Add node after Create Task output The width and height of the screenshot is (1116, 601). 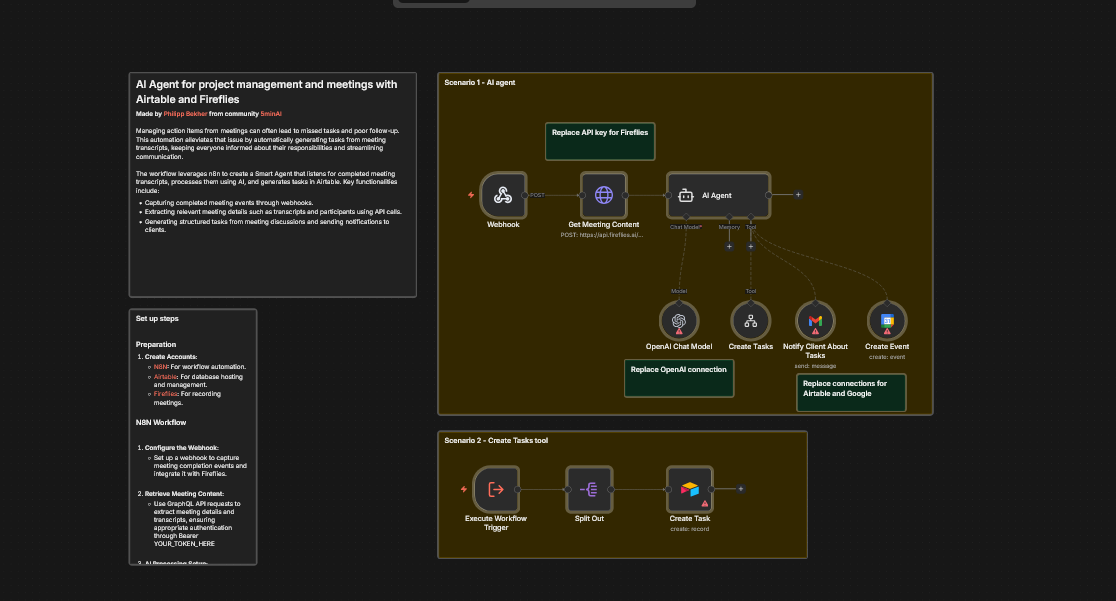coord(740,489)
